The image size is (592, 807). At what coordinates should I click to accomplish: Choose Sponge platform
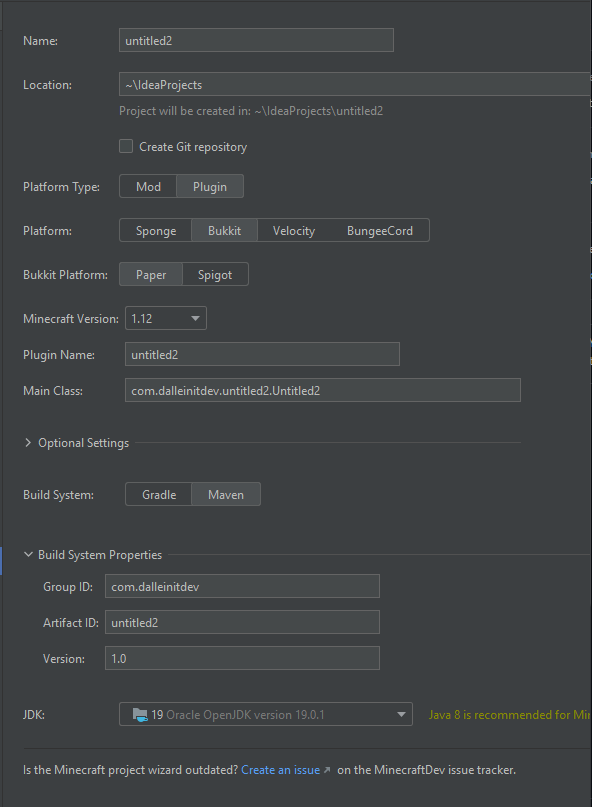(x=155, y=231)
